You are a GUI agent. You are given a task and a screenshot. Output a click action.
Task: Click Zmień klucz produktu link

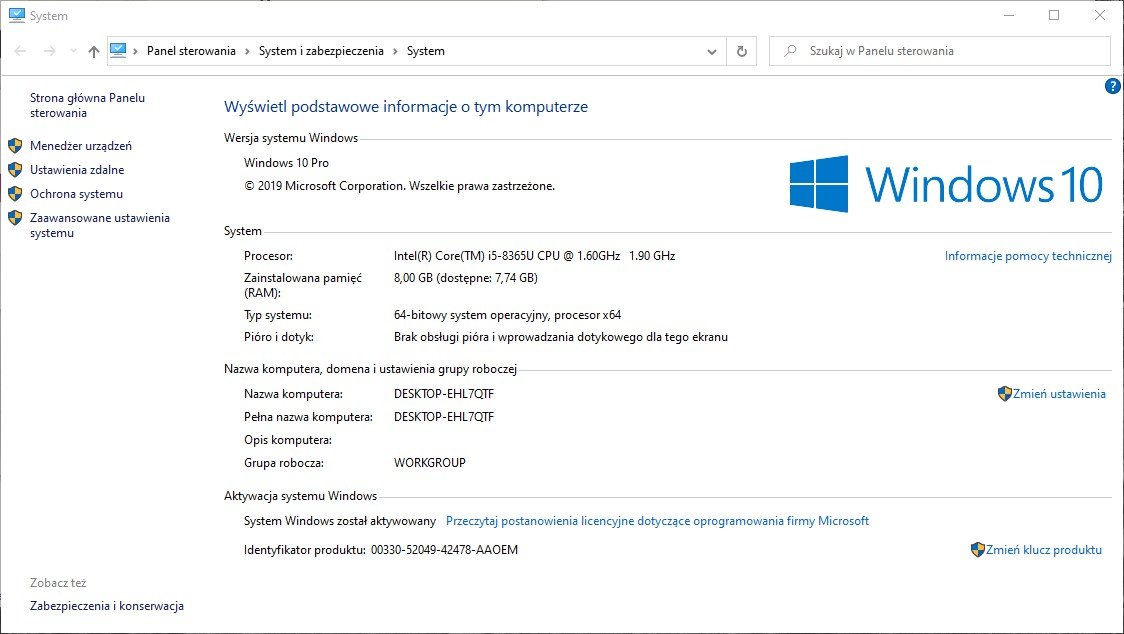(1044, 550)
